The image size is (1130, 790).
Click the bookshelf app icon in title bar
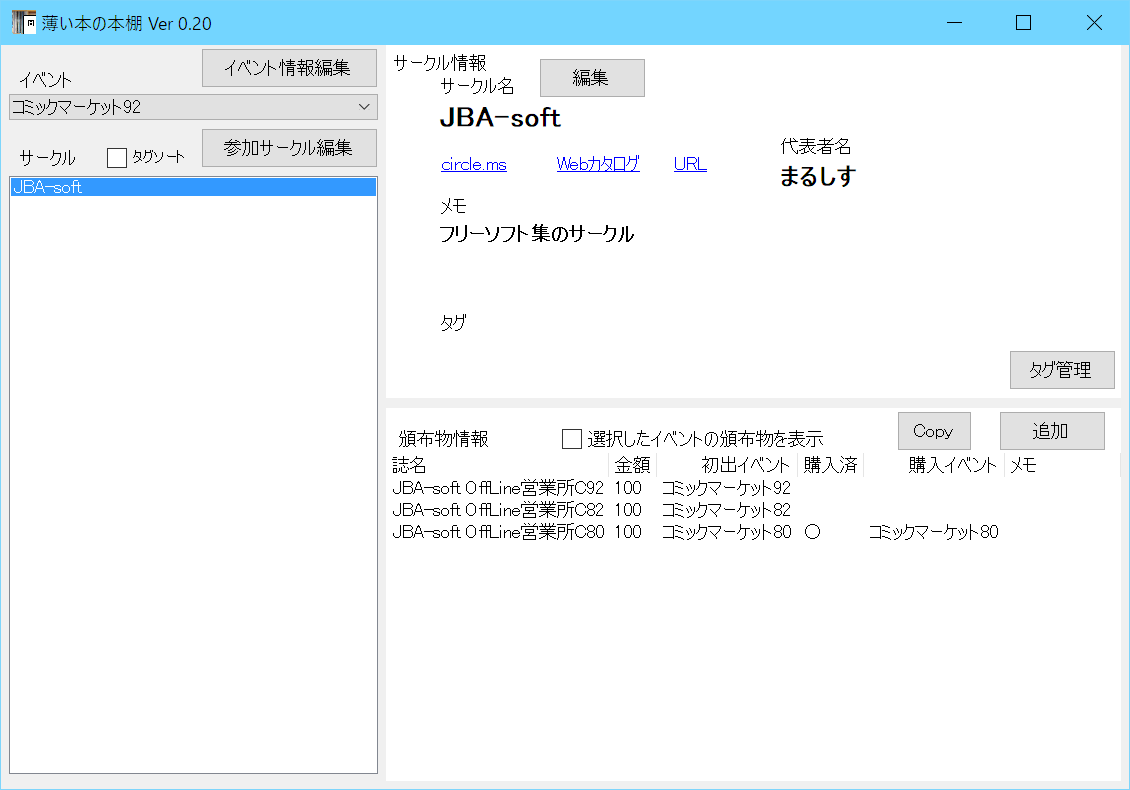24,22
